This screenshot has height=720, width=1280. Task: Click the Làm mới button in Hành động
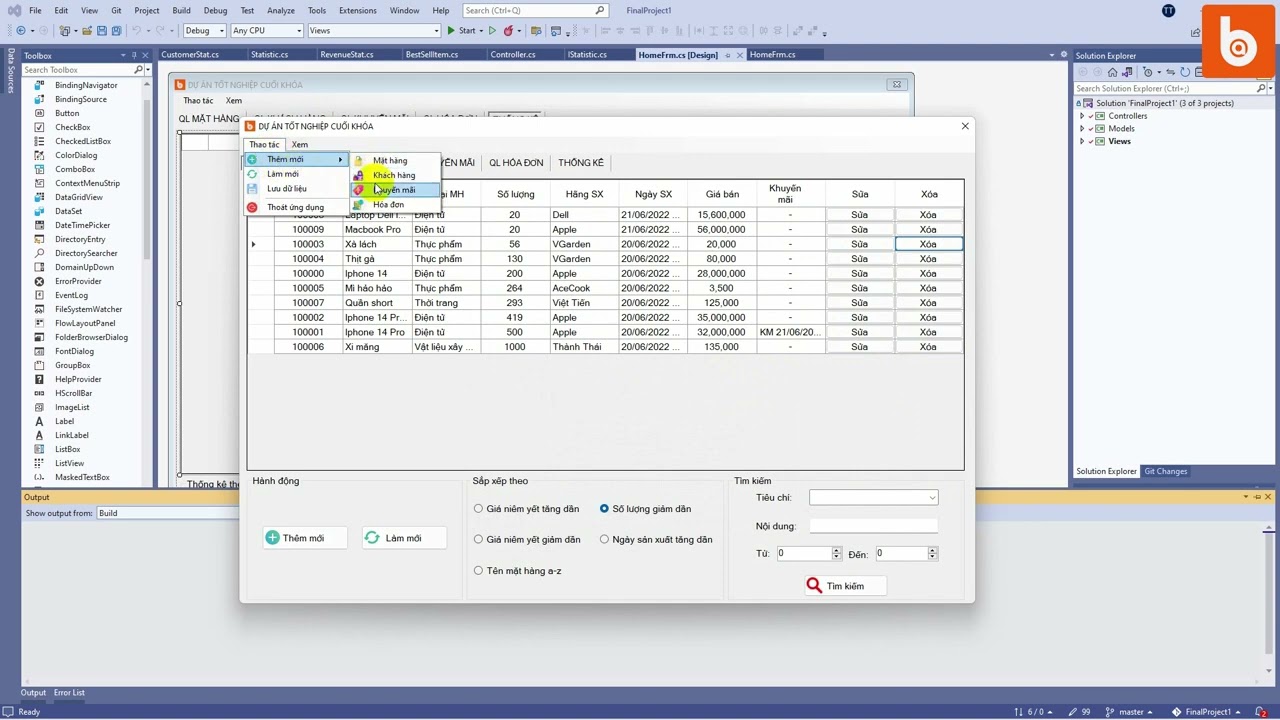click(x=393, y=538)
